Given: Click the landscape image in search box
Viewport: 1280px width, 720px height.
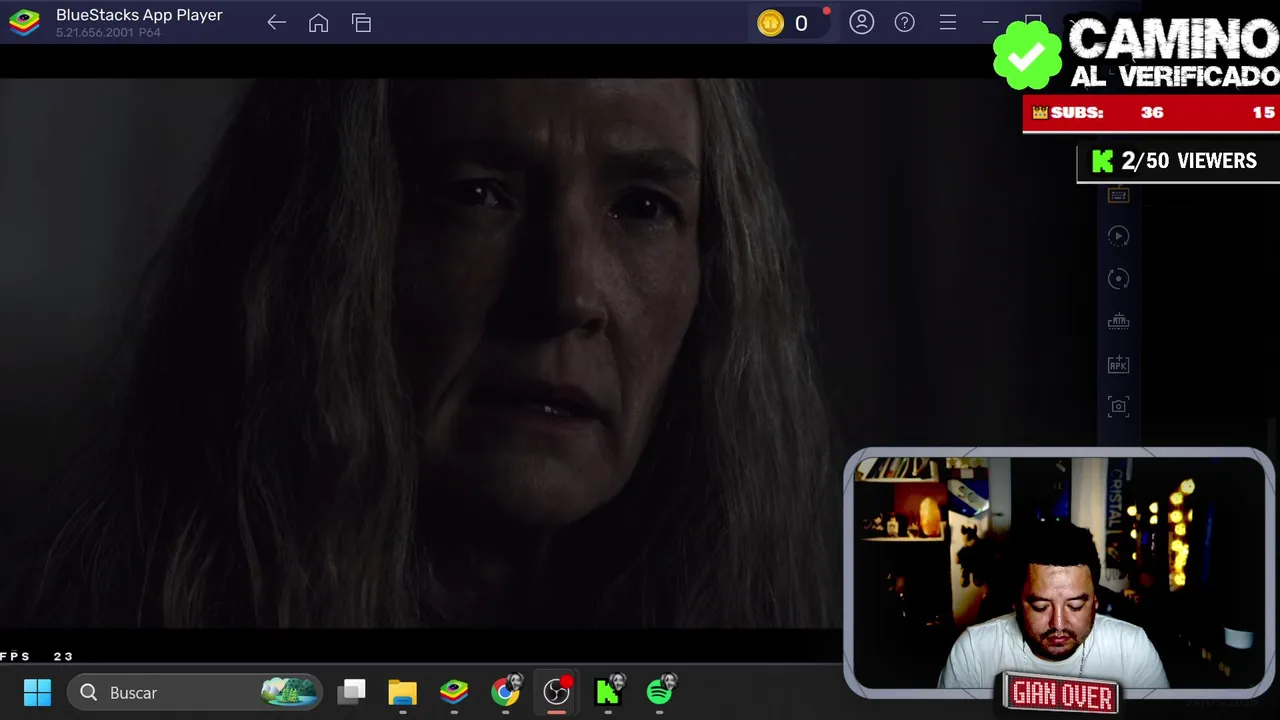Looking at the screenshot, I should (288, 691).
